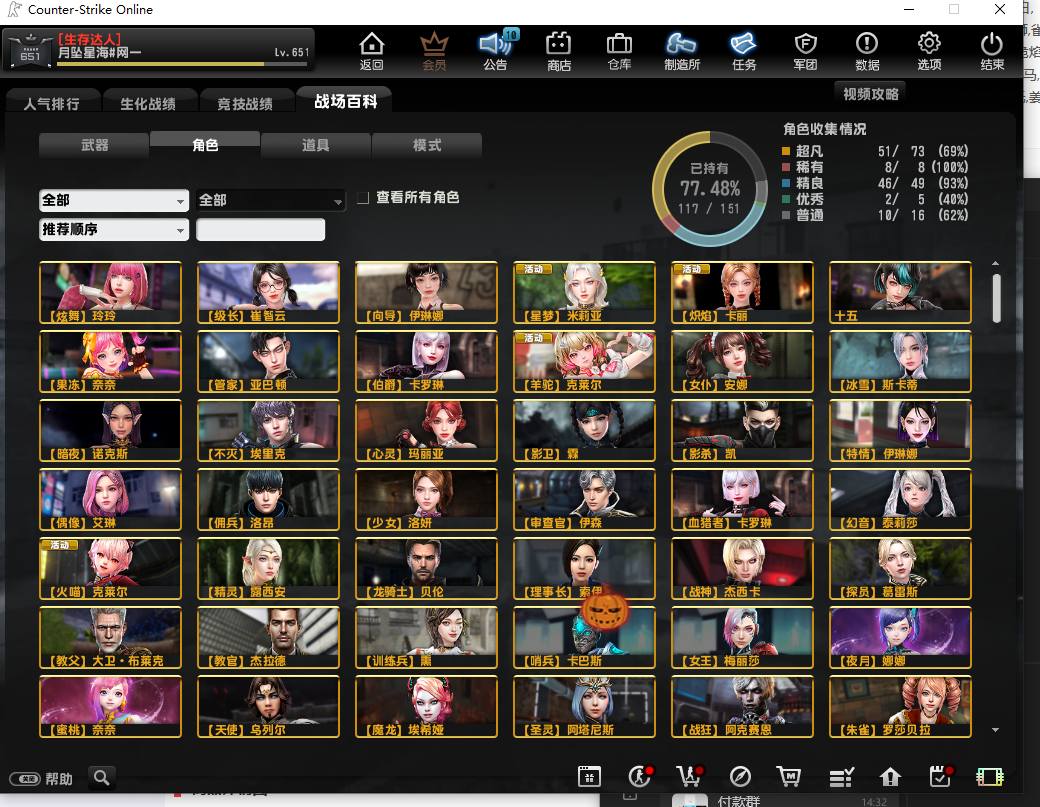This screenshot has height=807, width=1040.
Task: Select the 十五 character card
Action: [900, 292]
